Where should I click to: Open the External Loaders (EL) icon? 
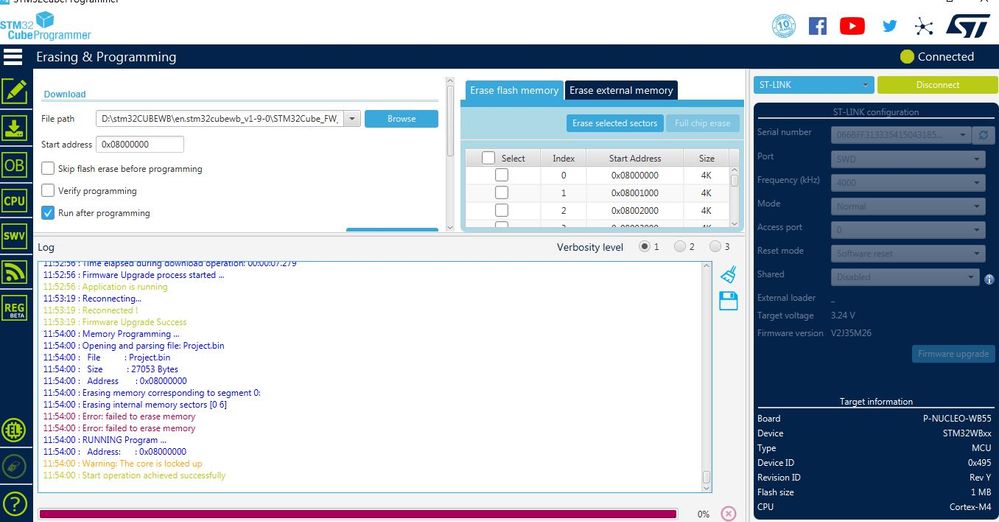point(14,430)
